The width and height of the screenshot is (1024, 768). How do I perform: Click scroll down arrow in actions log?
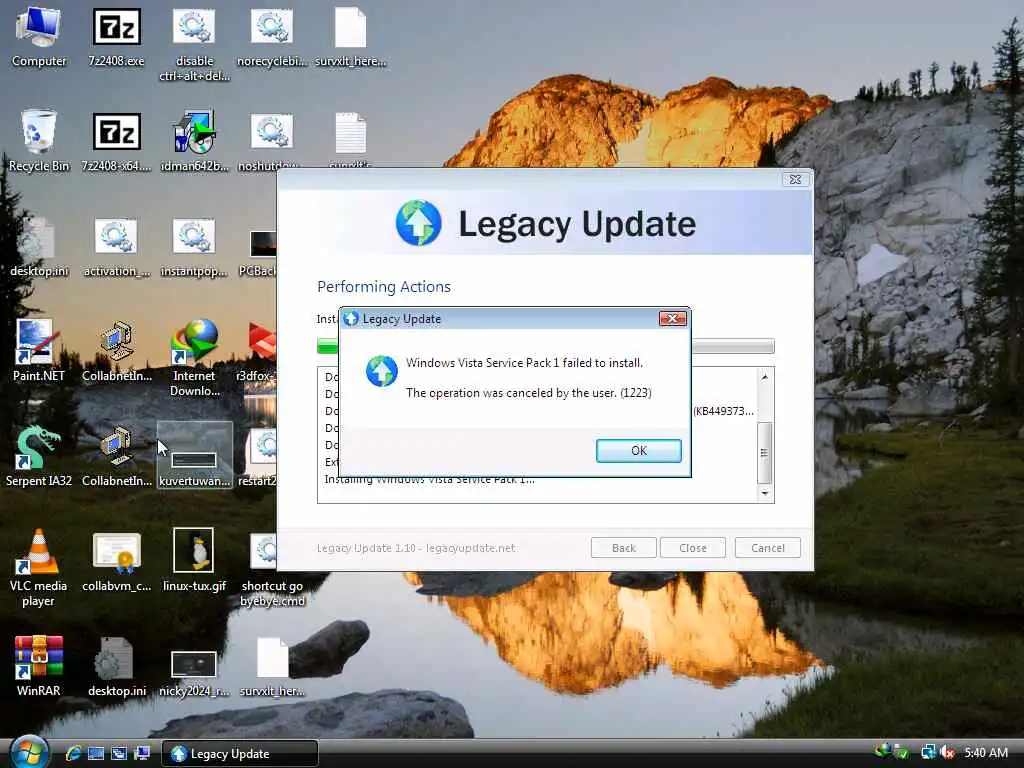pos(765,493)
